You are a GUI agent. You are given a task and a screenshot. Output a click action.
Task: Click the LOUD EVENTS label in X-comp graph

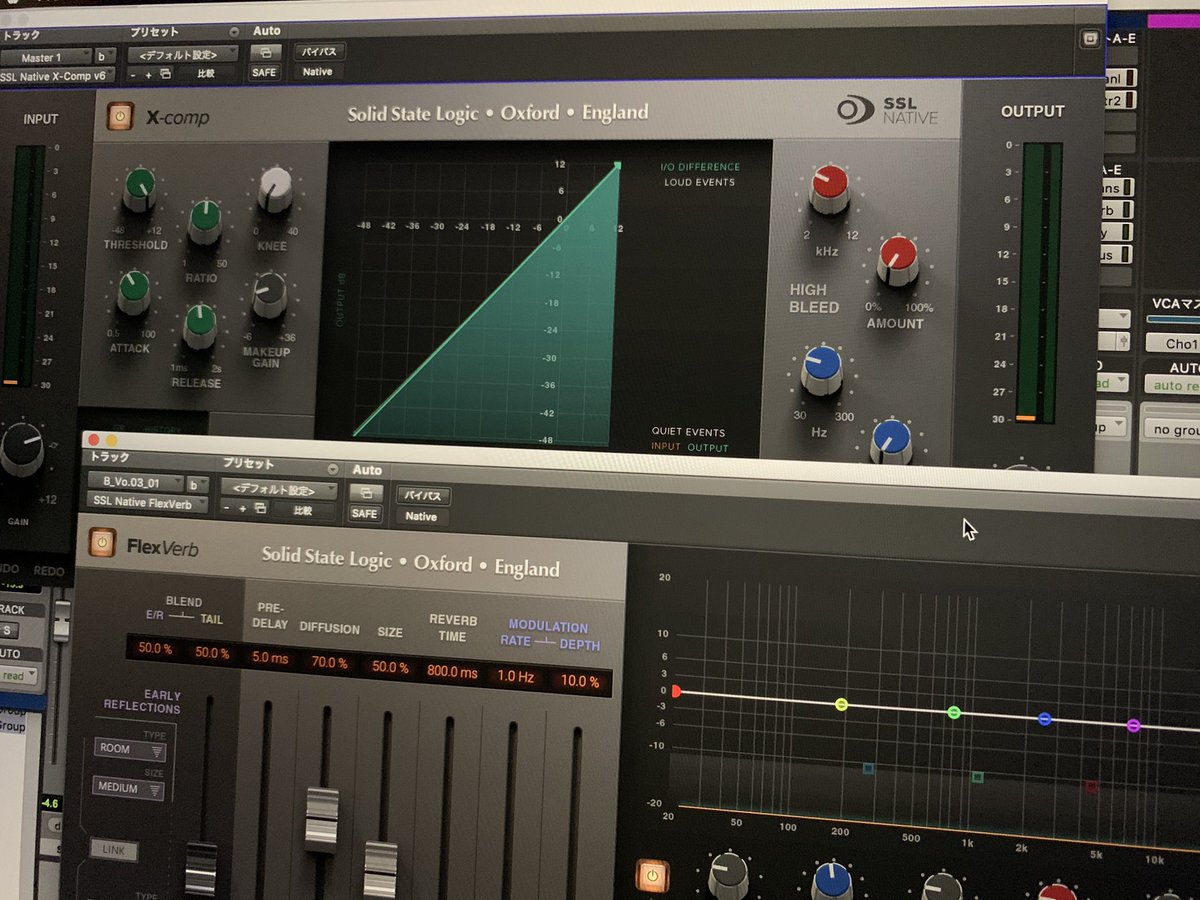click(x=700, y=183)
